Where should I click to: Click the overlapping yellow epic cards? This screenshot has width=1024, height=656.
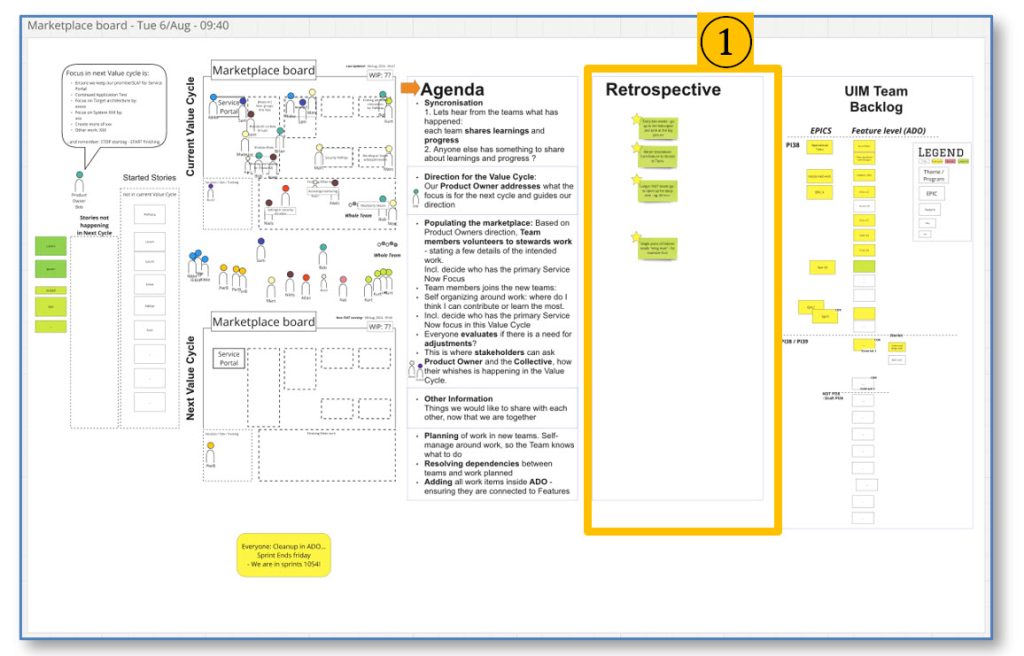[818, 312]
